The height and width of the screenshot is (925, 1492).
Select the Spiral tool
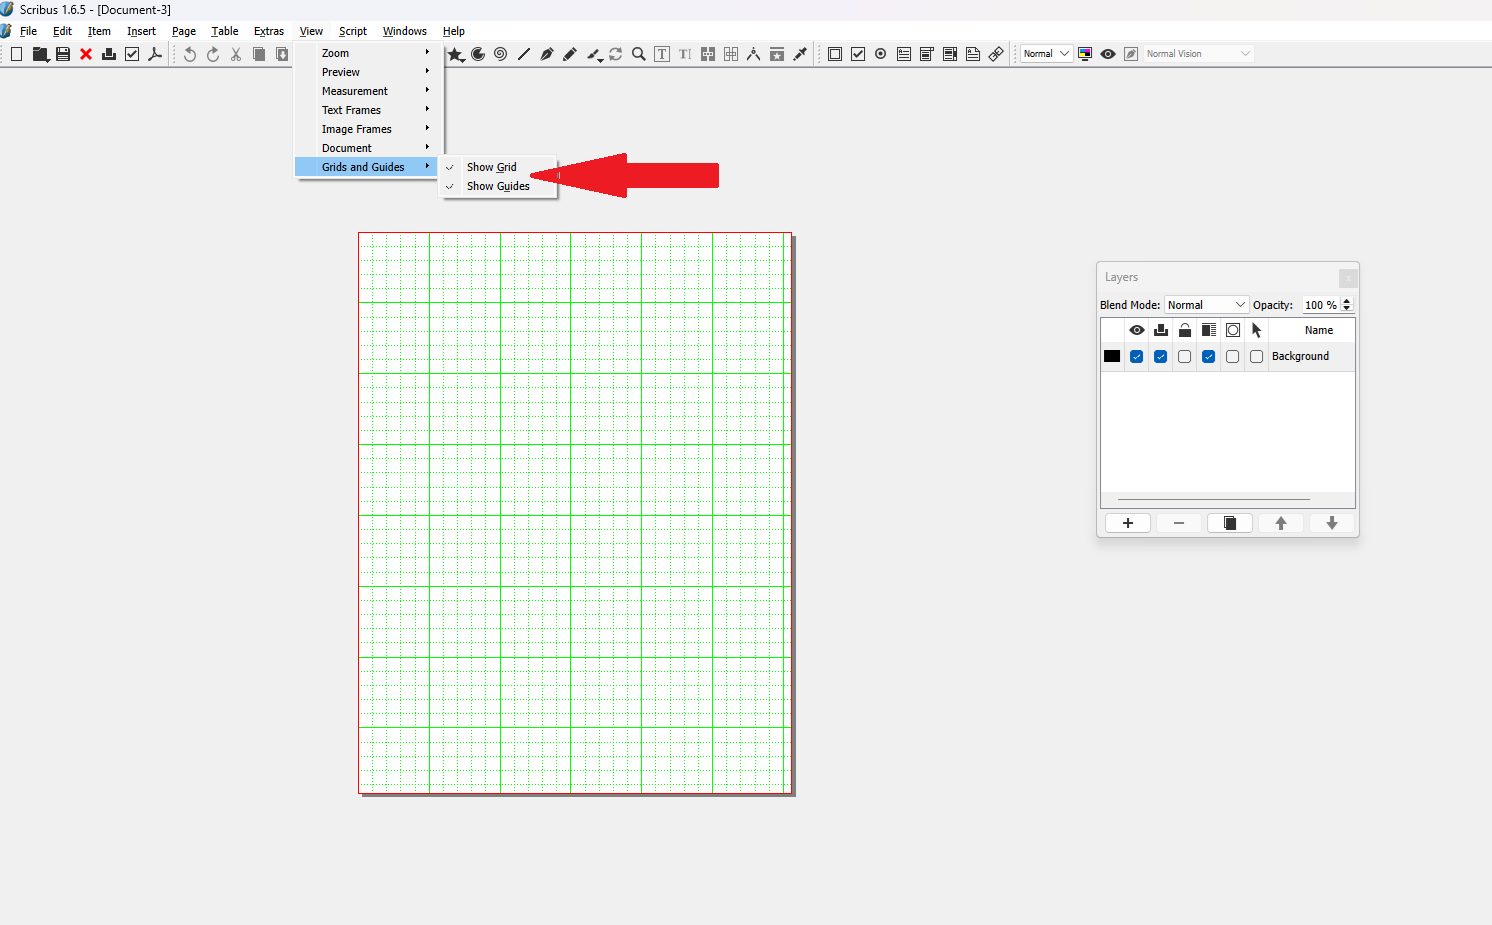point(500,54)
